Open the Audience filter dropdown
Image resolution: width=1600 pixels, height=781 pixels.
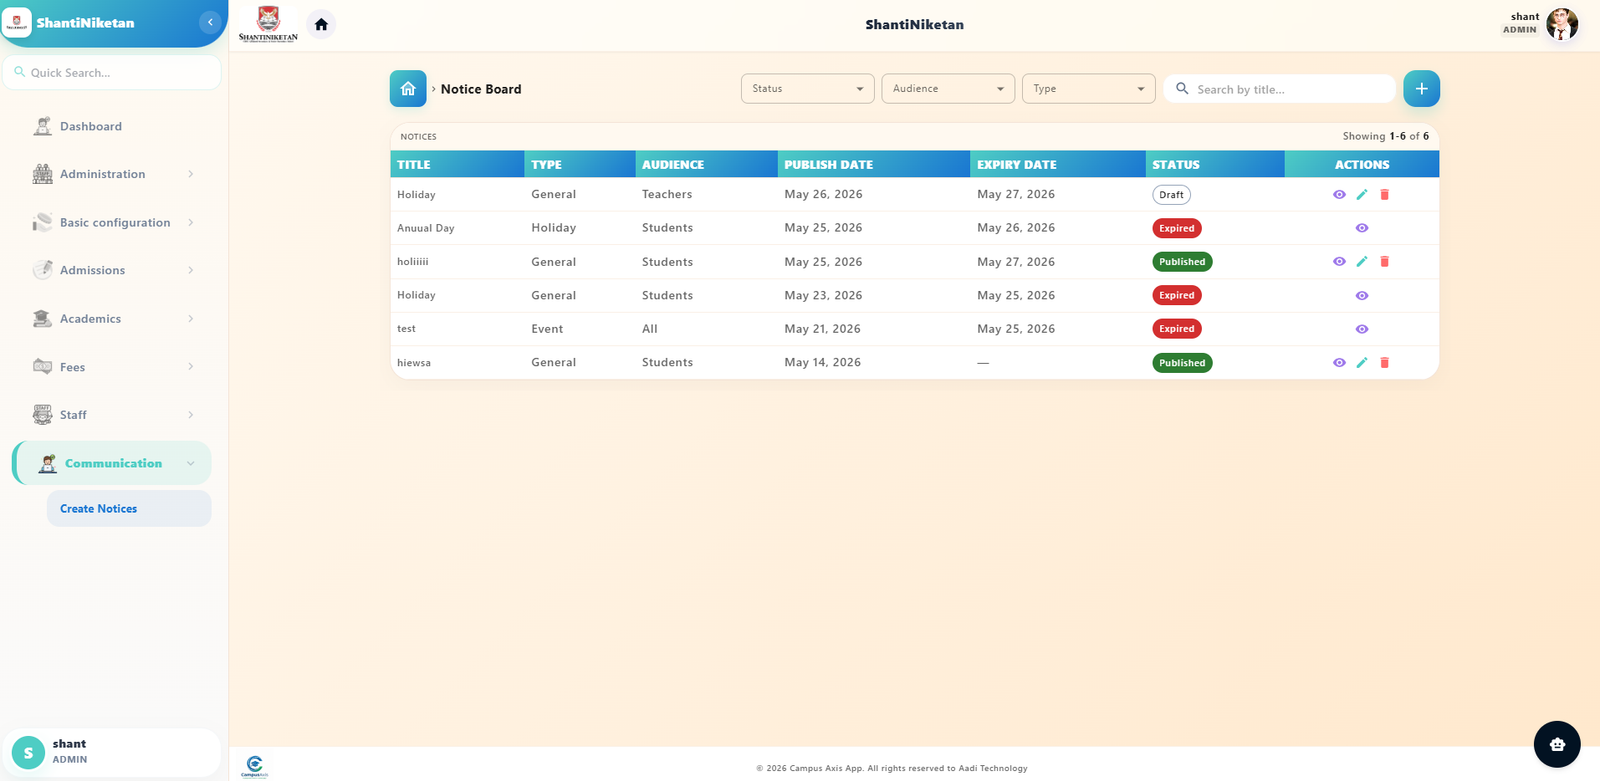tap(948, 89)
